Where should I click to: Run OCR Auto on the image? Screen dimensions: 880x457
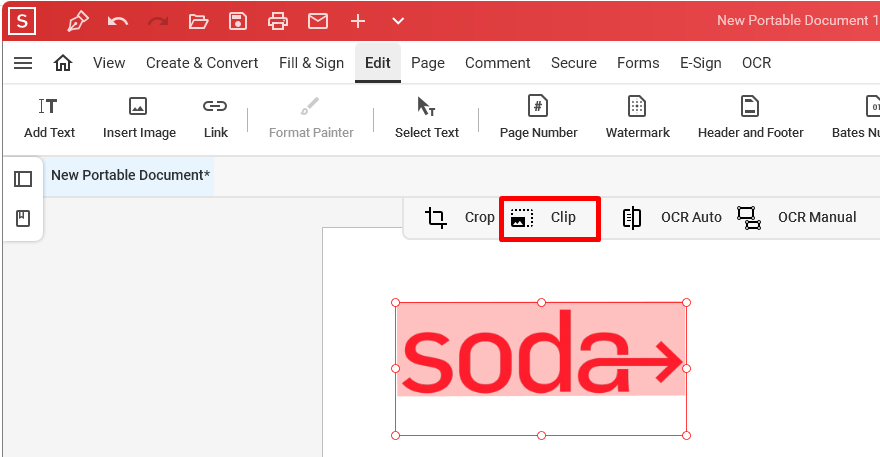(x=672, y=218)
